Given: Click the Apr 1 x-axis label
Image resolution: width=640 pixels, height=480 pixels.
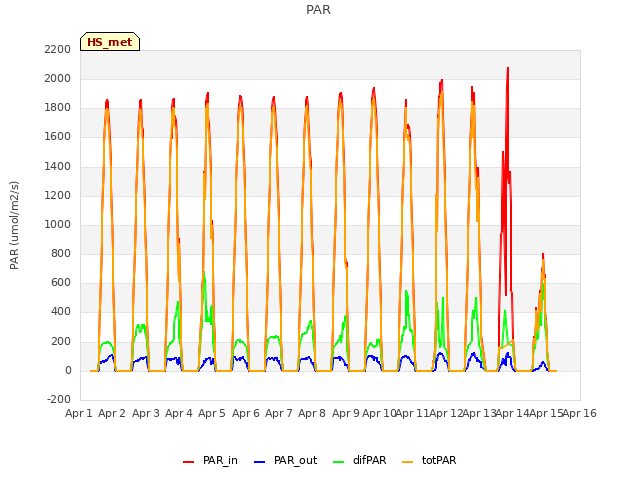Looking at the screenshot, I should (x=78, y=413).
